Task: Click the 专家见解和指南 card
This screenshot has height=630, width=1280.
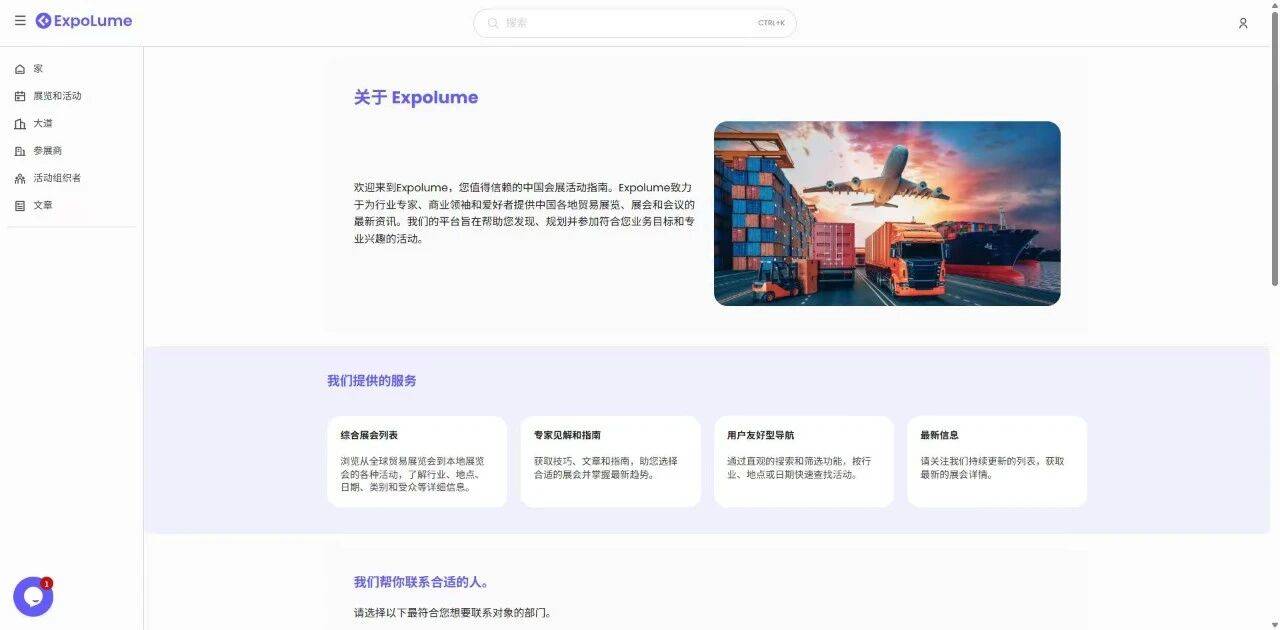Action: (610, 461)
